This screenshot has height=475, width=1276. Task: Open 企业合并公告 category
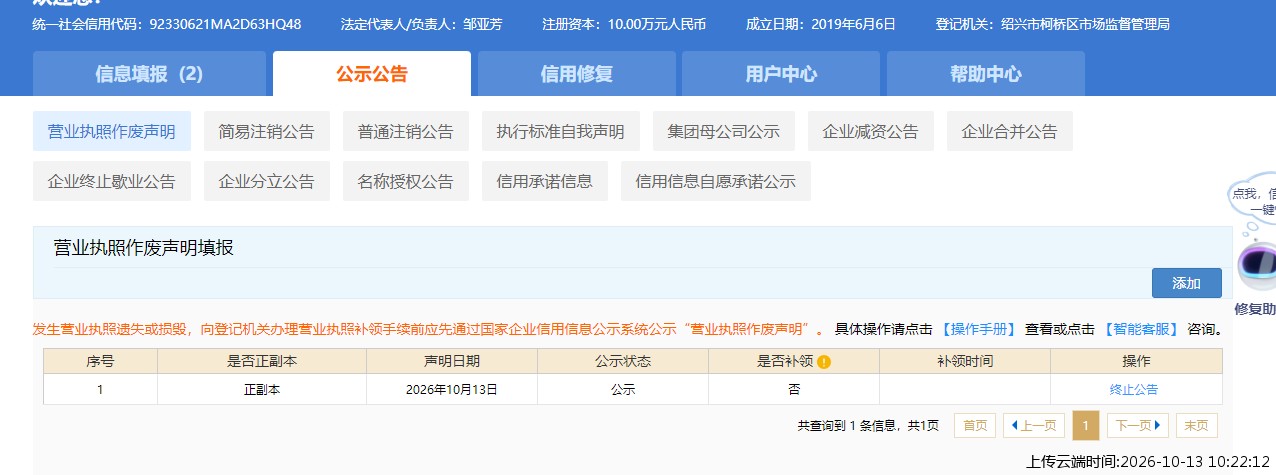pyautogui.click(x=1009, y=131)
